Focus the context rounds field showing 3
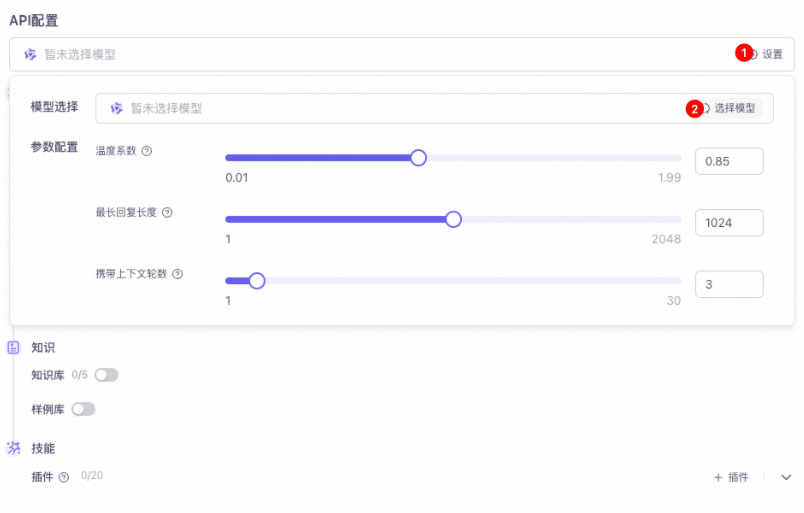804x513 pixels. pos(729,284)
